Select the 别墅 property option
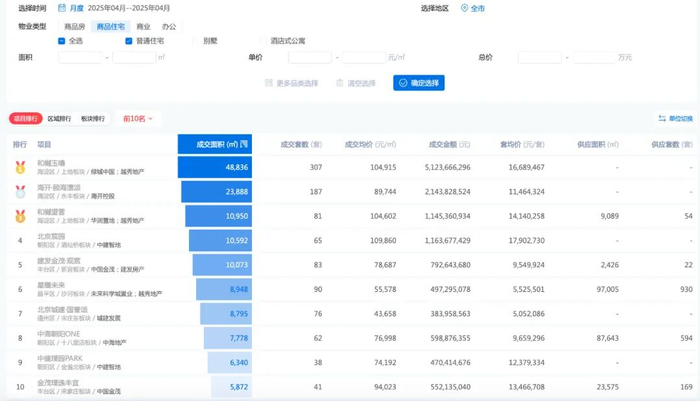The image size is (700, 401). pos(210,41)
